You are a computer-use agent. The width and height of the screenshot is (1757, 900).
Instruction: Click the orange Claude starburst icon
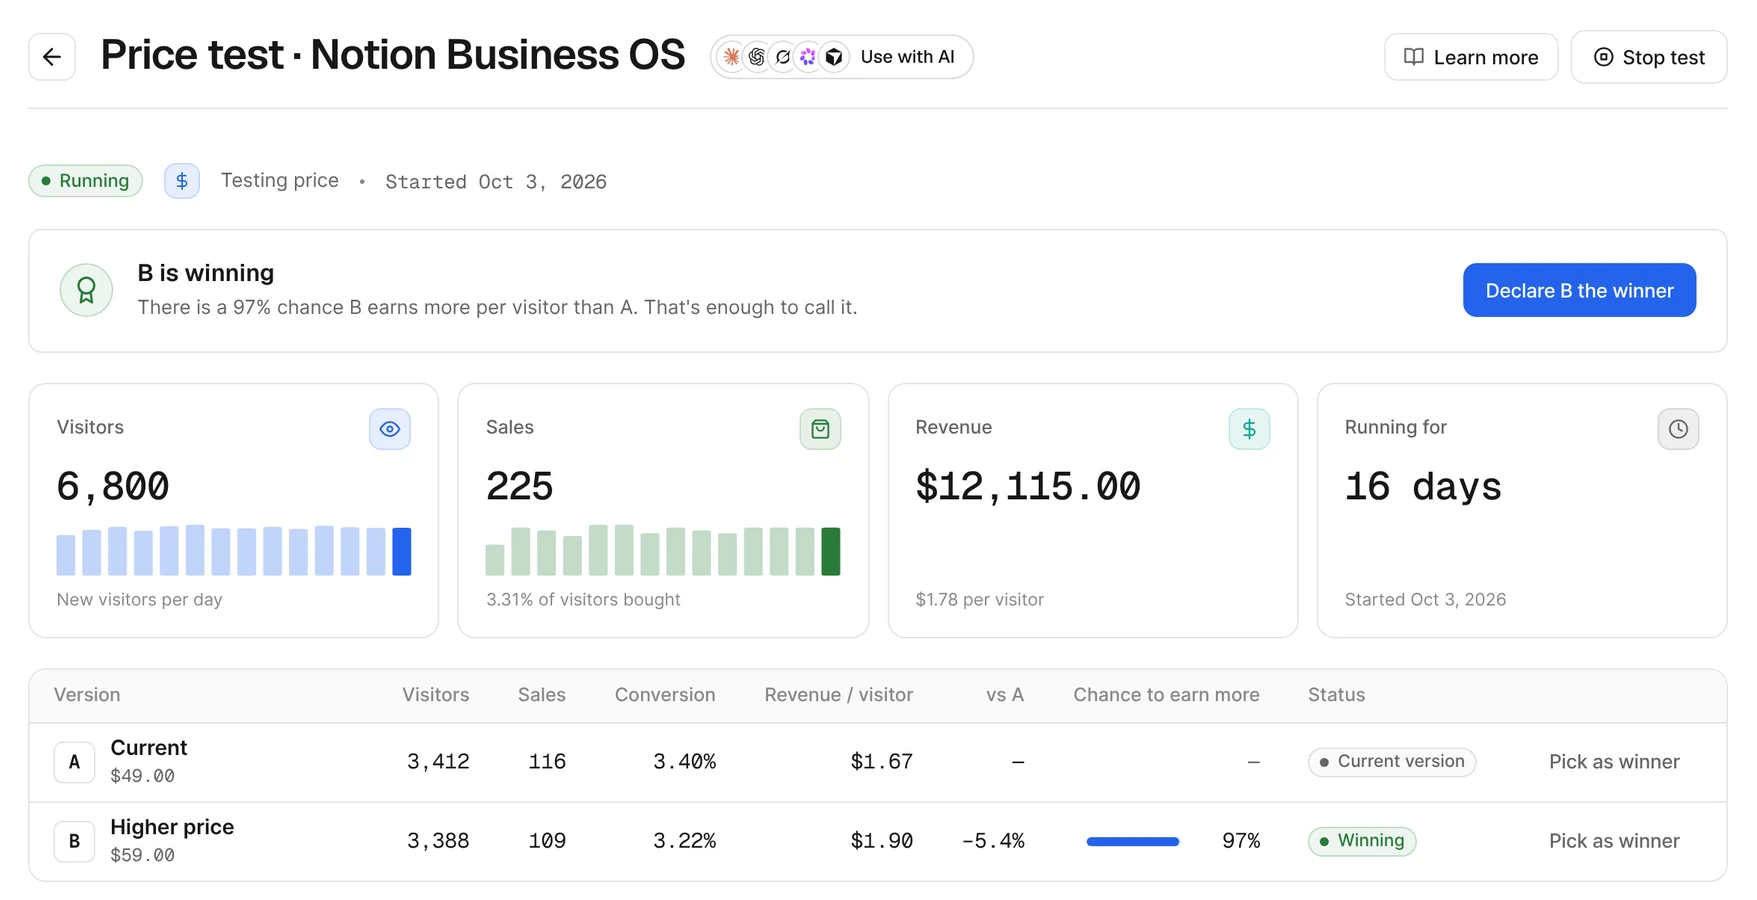pos(732,57)
